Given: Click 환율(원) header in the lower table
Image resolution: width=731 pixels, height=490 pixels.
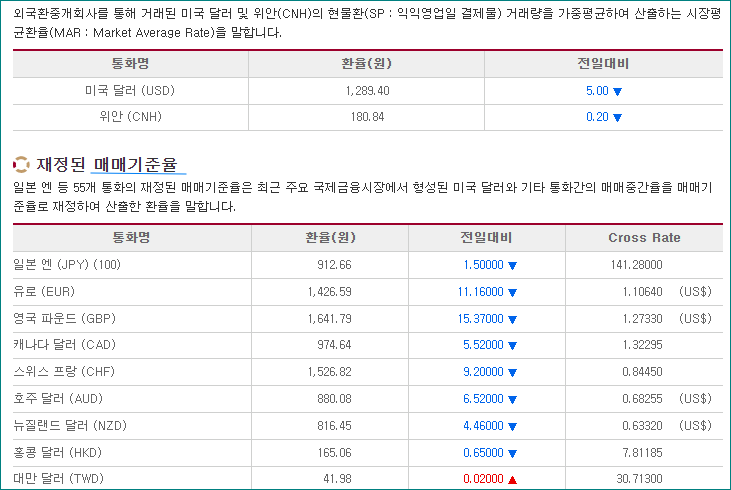Looking at the screenshot, I should tap(331, 238).
